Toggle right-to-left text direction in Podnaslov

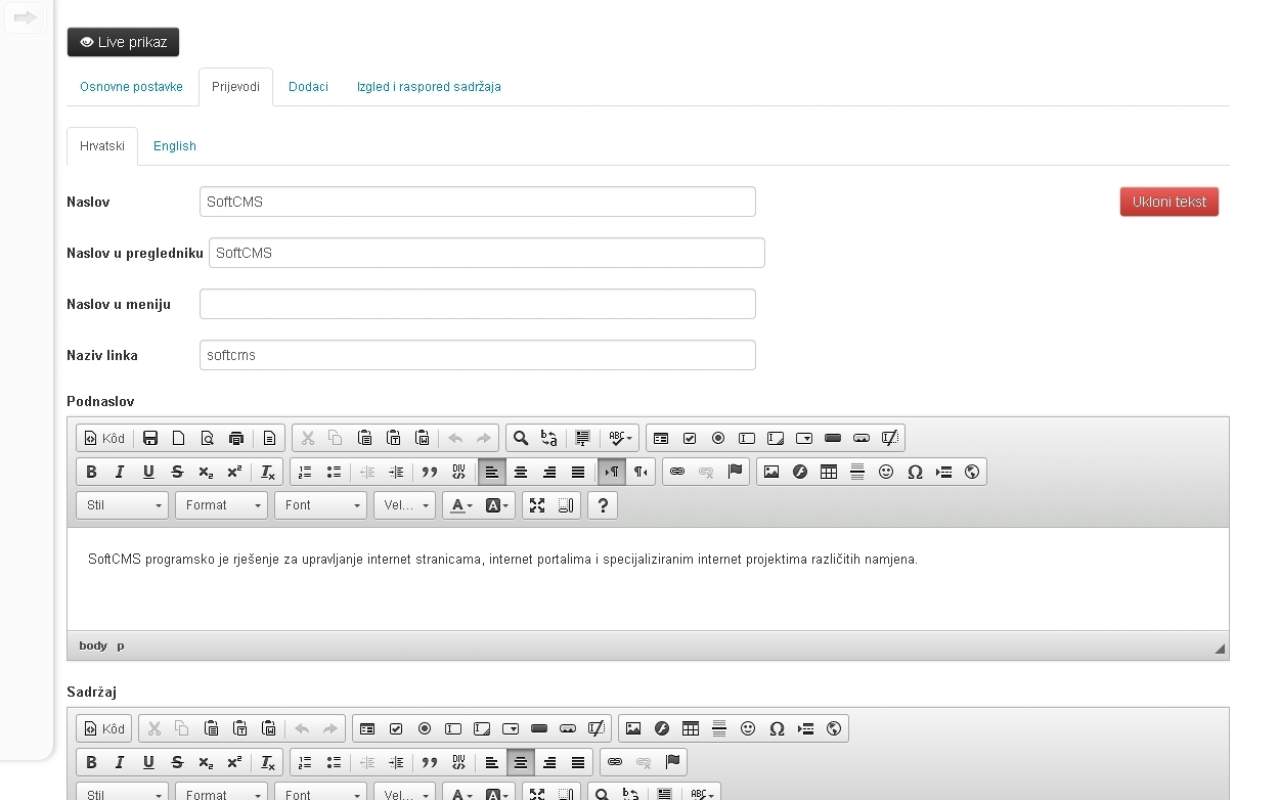[x=641, y=472]
